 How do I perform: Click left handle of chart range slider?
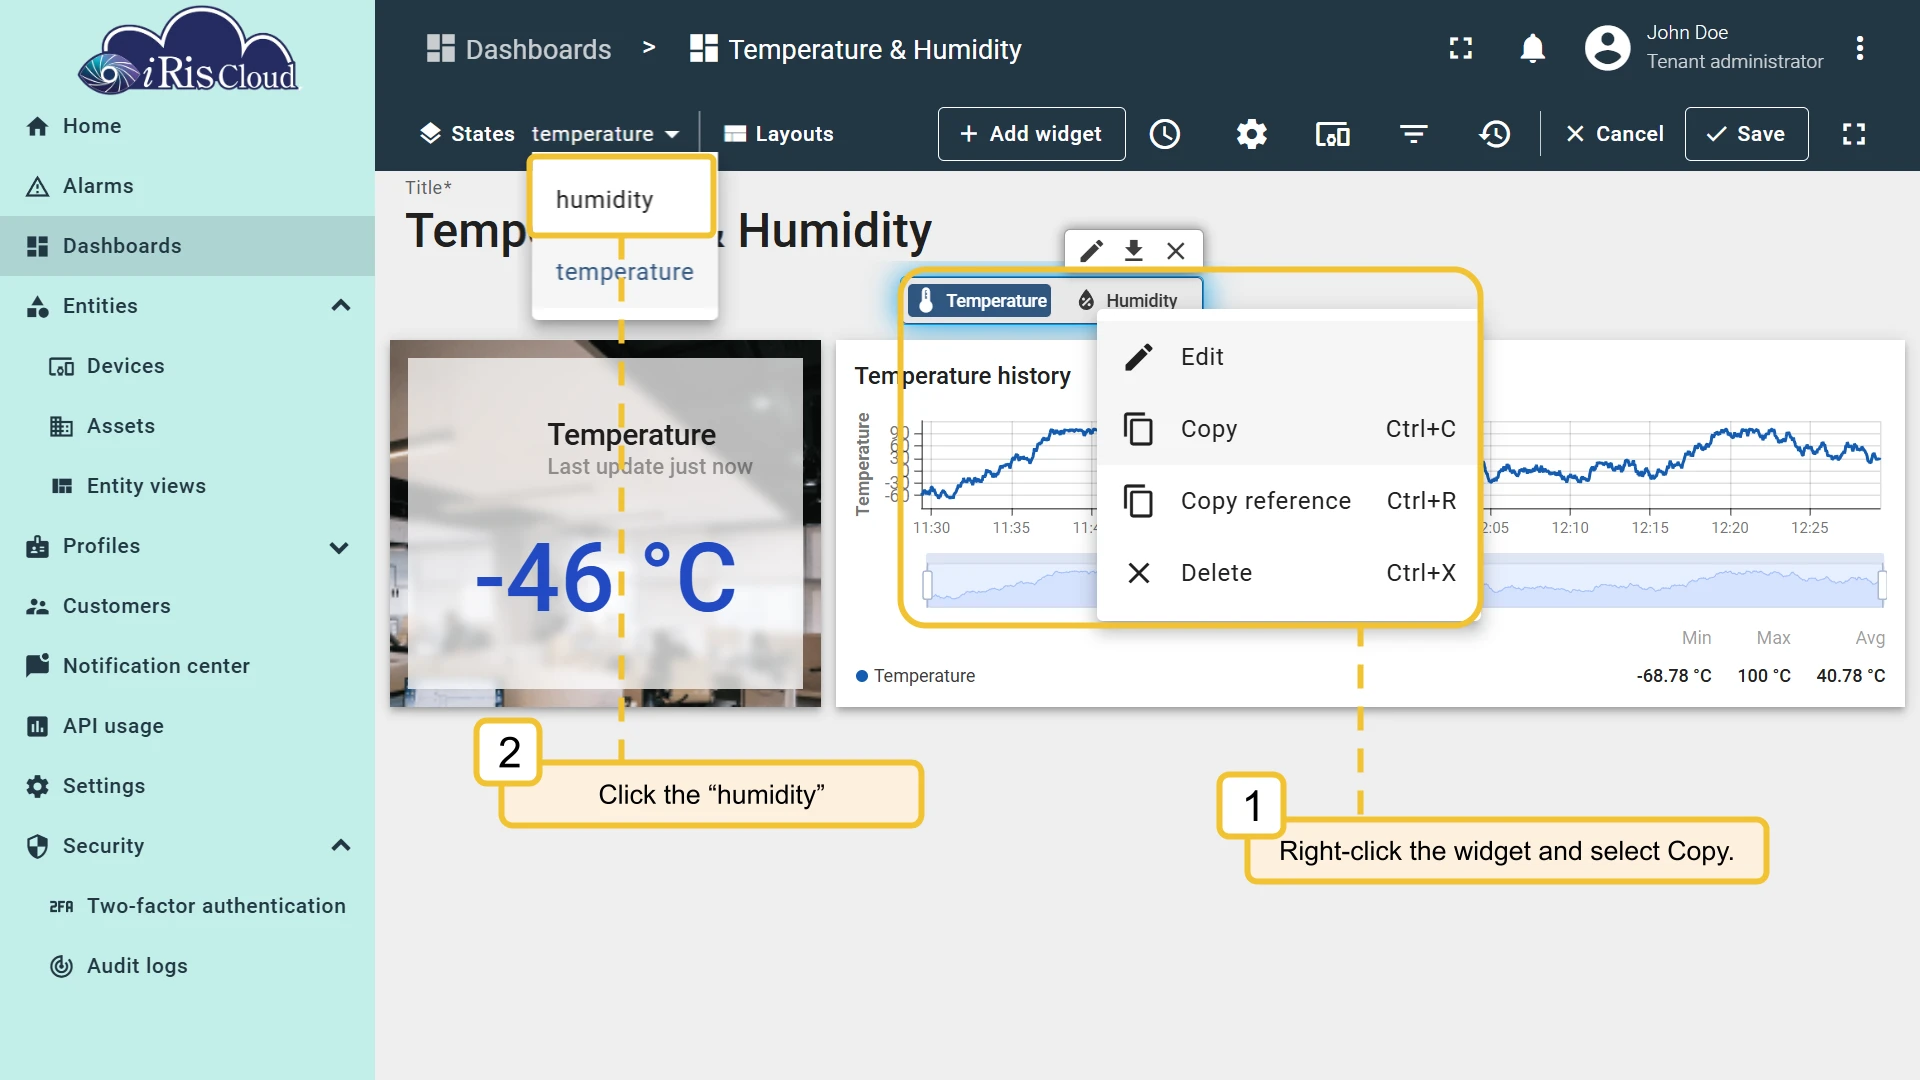[x=928, y=584]
